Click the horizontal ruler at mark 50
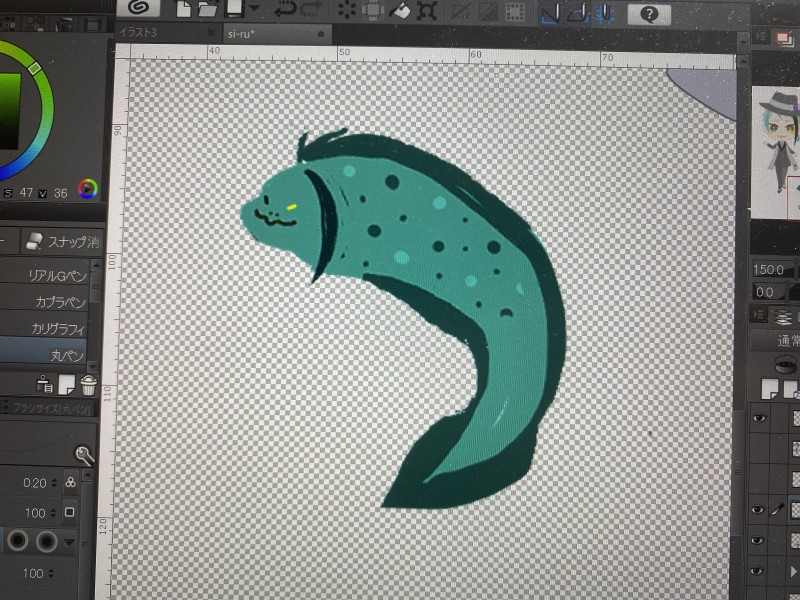This screenshot has height=600, width=800. point(344,53)
